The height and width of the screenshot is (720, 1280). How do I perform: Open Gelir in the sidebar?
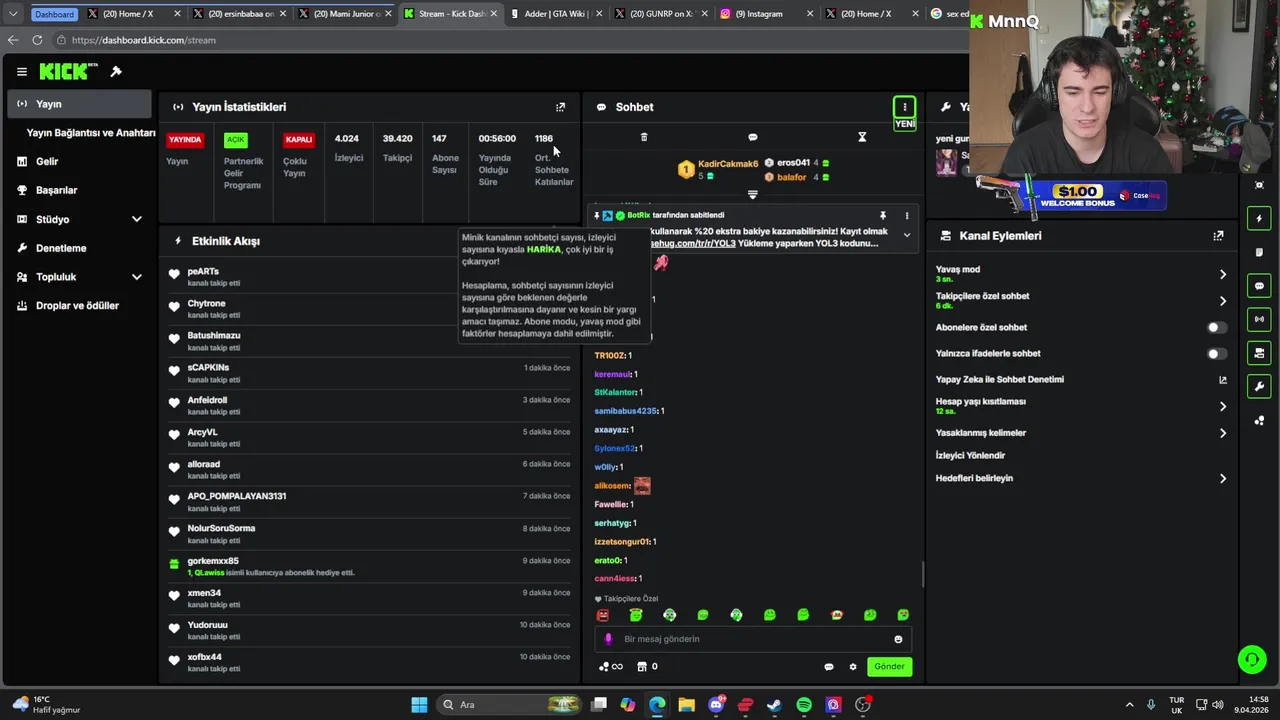click(79, 161)
